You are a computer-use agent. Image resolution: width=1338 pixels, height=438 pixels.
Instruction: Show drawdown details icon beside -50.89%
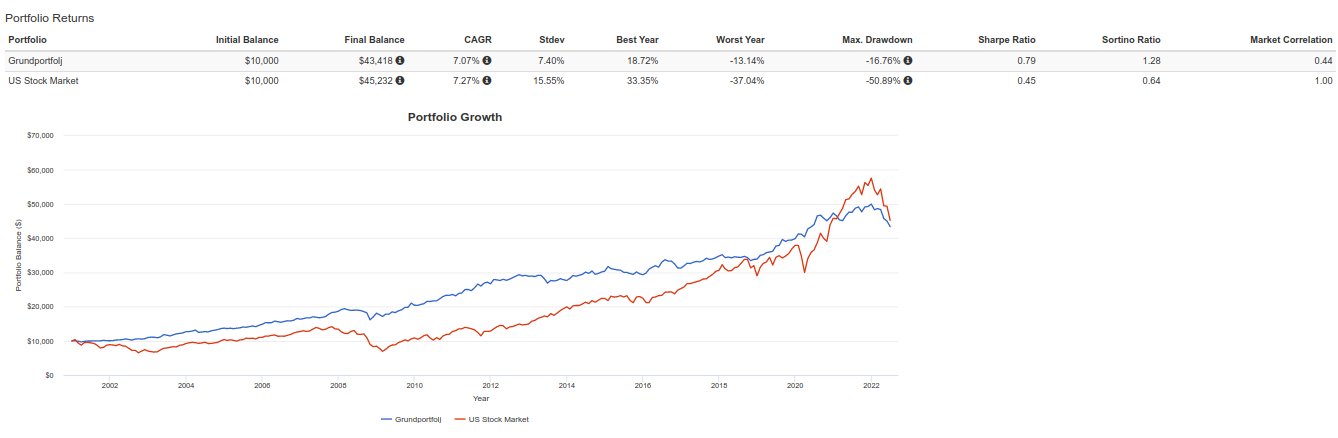coord(908,81)
